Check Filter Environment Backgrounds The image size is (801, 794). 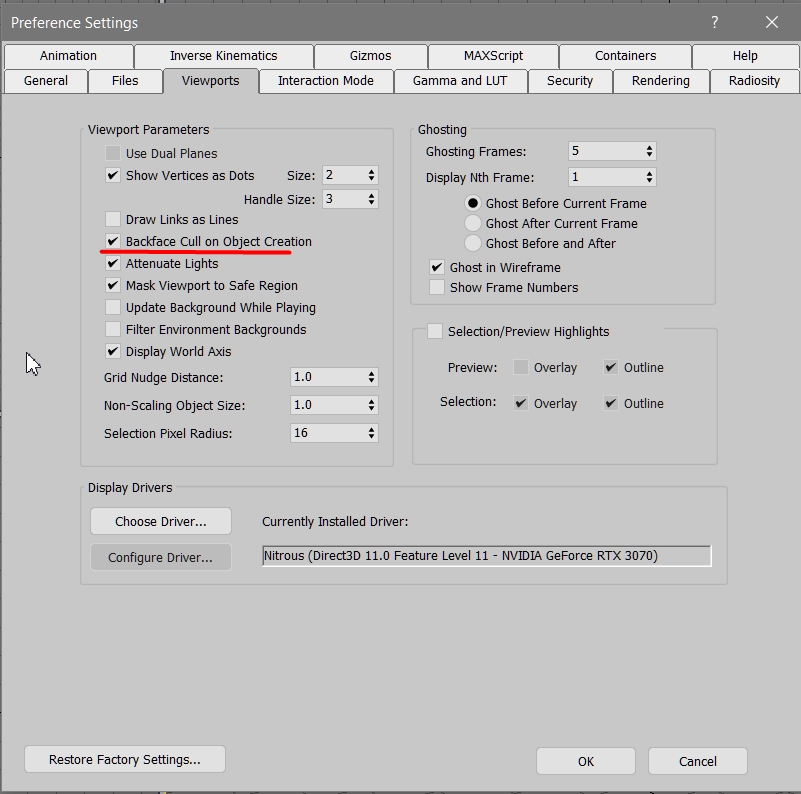point(112,329)
